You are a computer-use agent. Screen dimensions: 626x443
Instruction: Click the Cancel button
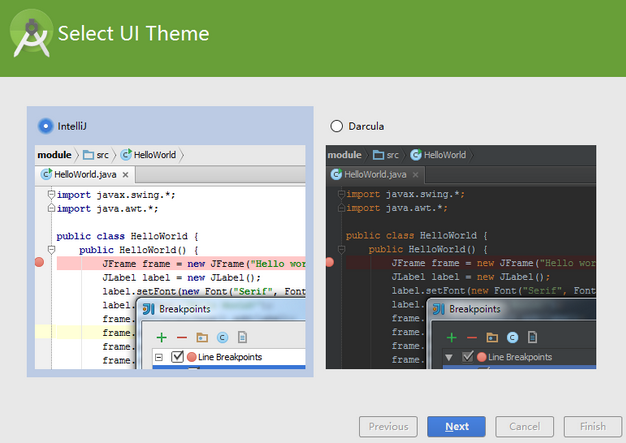(524, 427)
